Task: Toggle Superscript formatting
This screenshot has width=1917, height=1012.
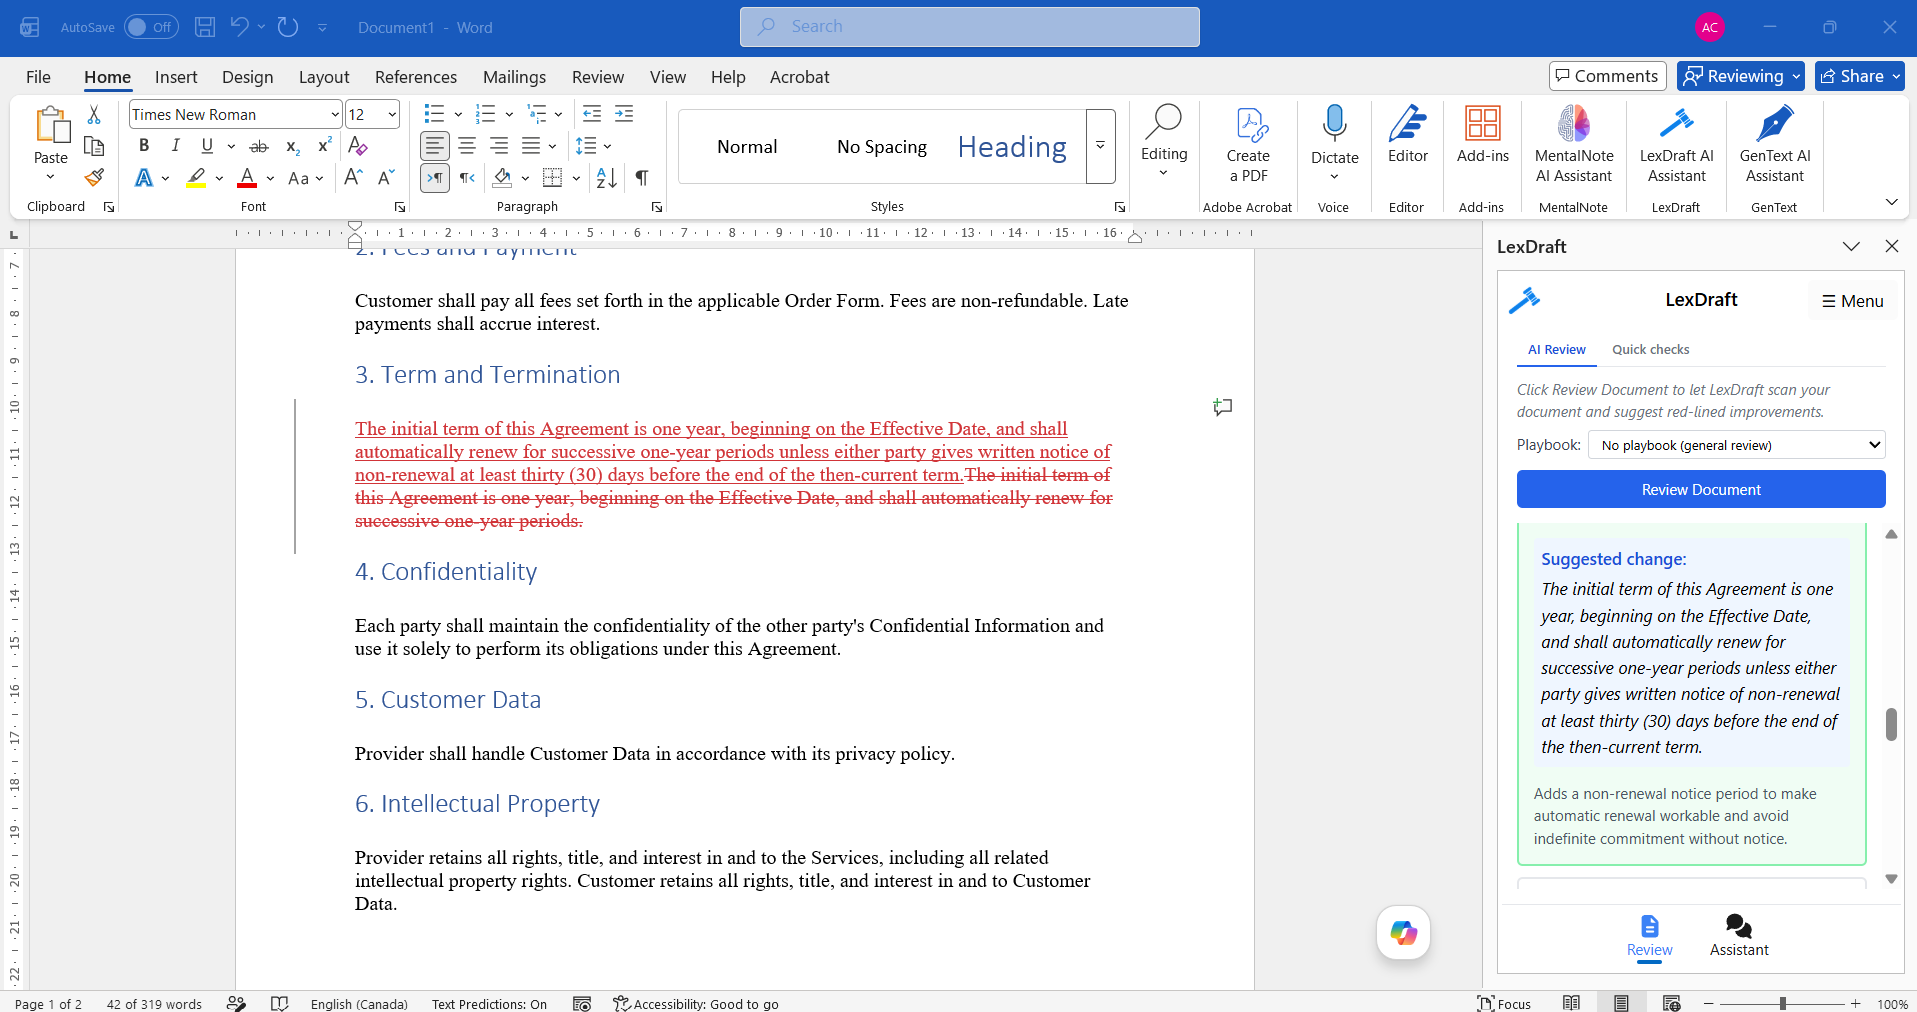Action: tap(324, 146)
